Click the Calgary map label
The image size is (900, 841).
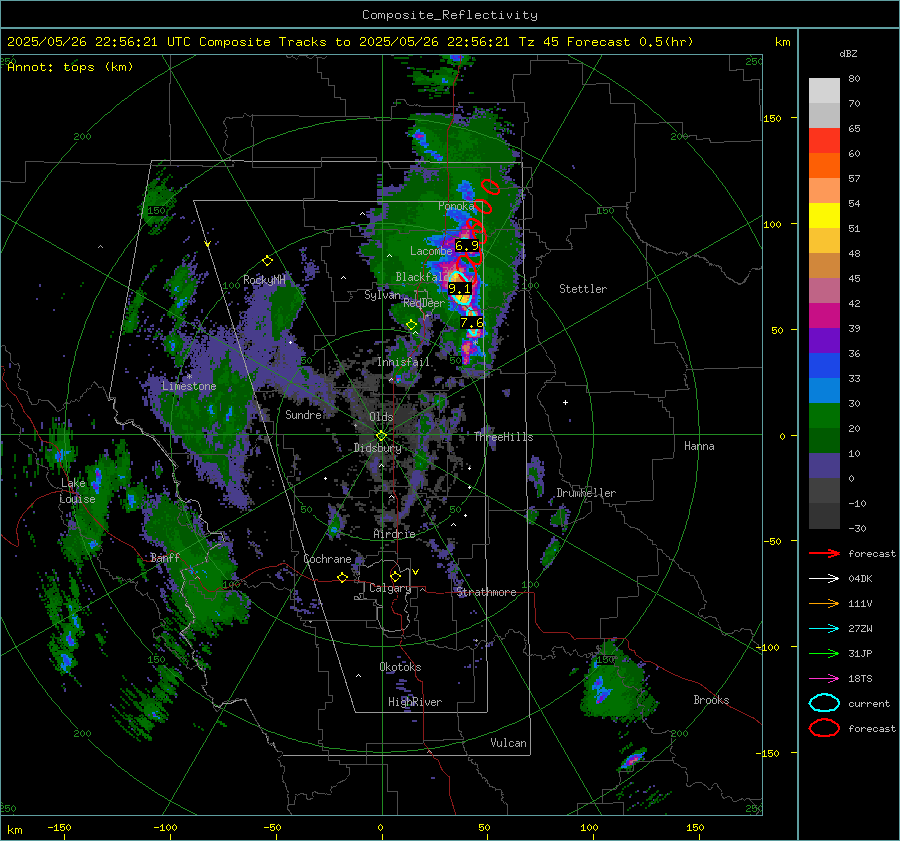pos(390,588)
